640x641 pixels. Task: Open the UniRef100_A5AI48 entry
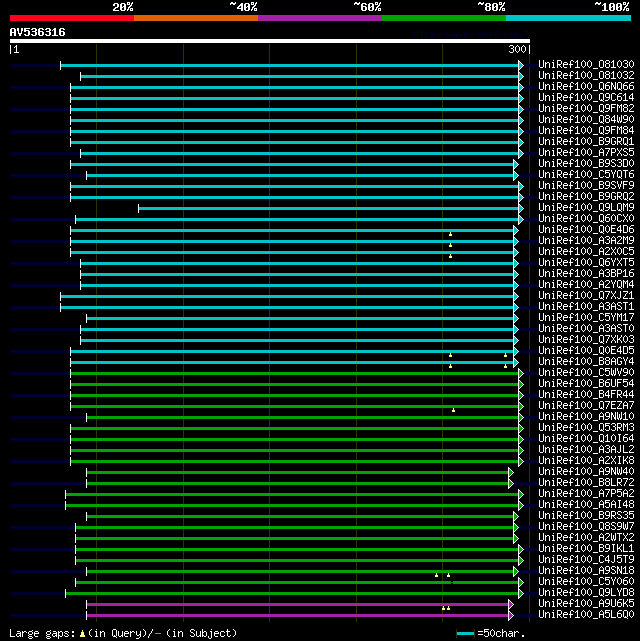pos(586,505)
